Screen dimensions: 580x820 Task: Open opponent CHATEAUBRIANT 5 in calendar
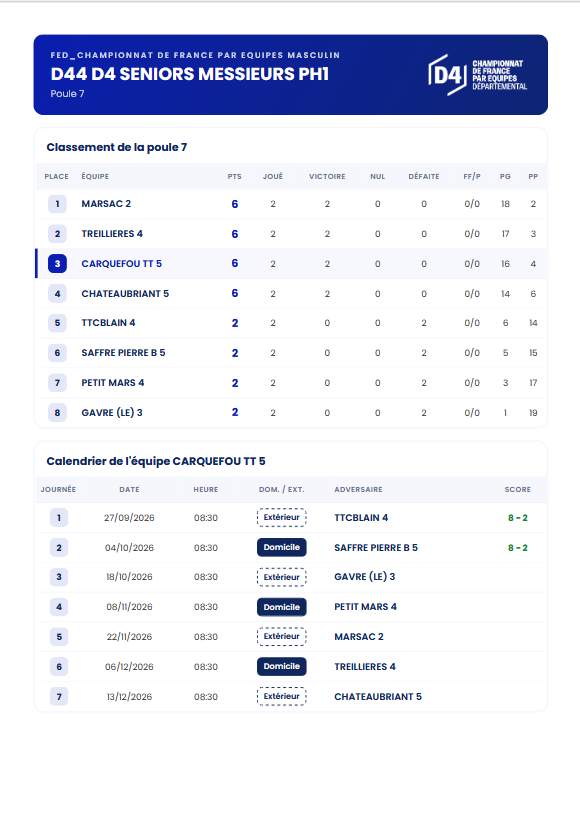point(378,697)
